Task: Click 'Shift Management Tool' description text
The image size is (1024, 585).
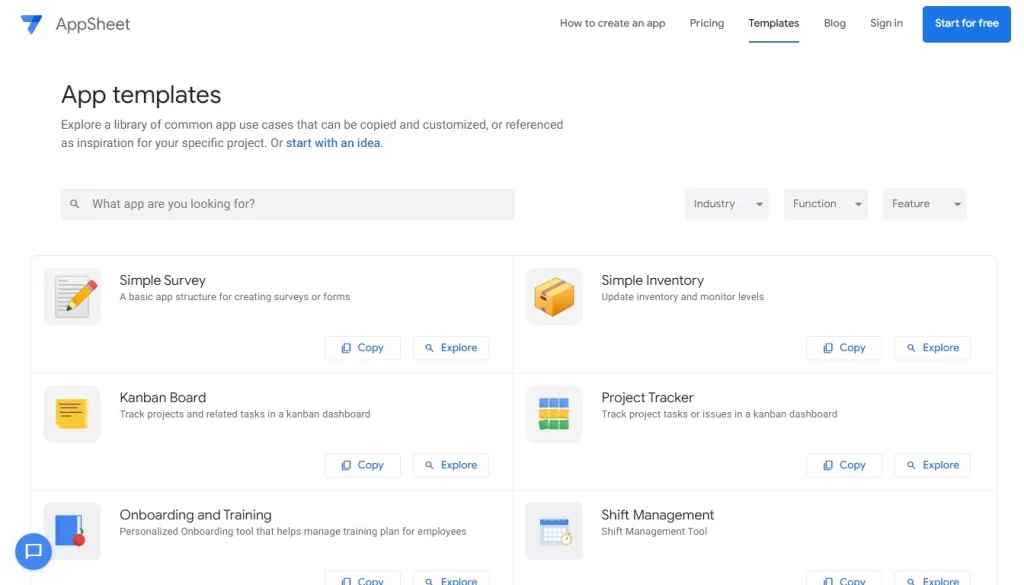Action: coord(654,531)
